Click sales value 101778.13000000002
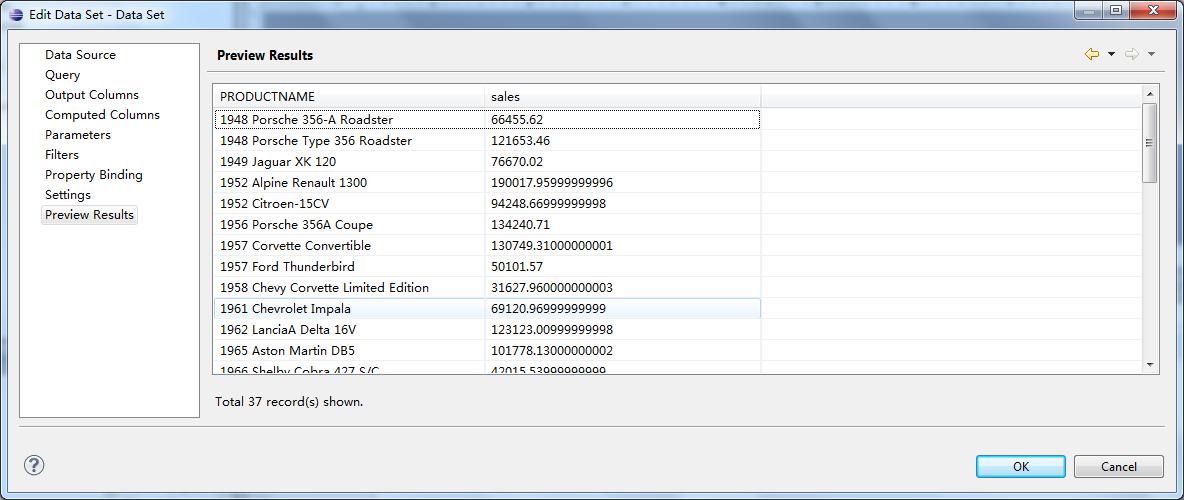 pos(552,350)
